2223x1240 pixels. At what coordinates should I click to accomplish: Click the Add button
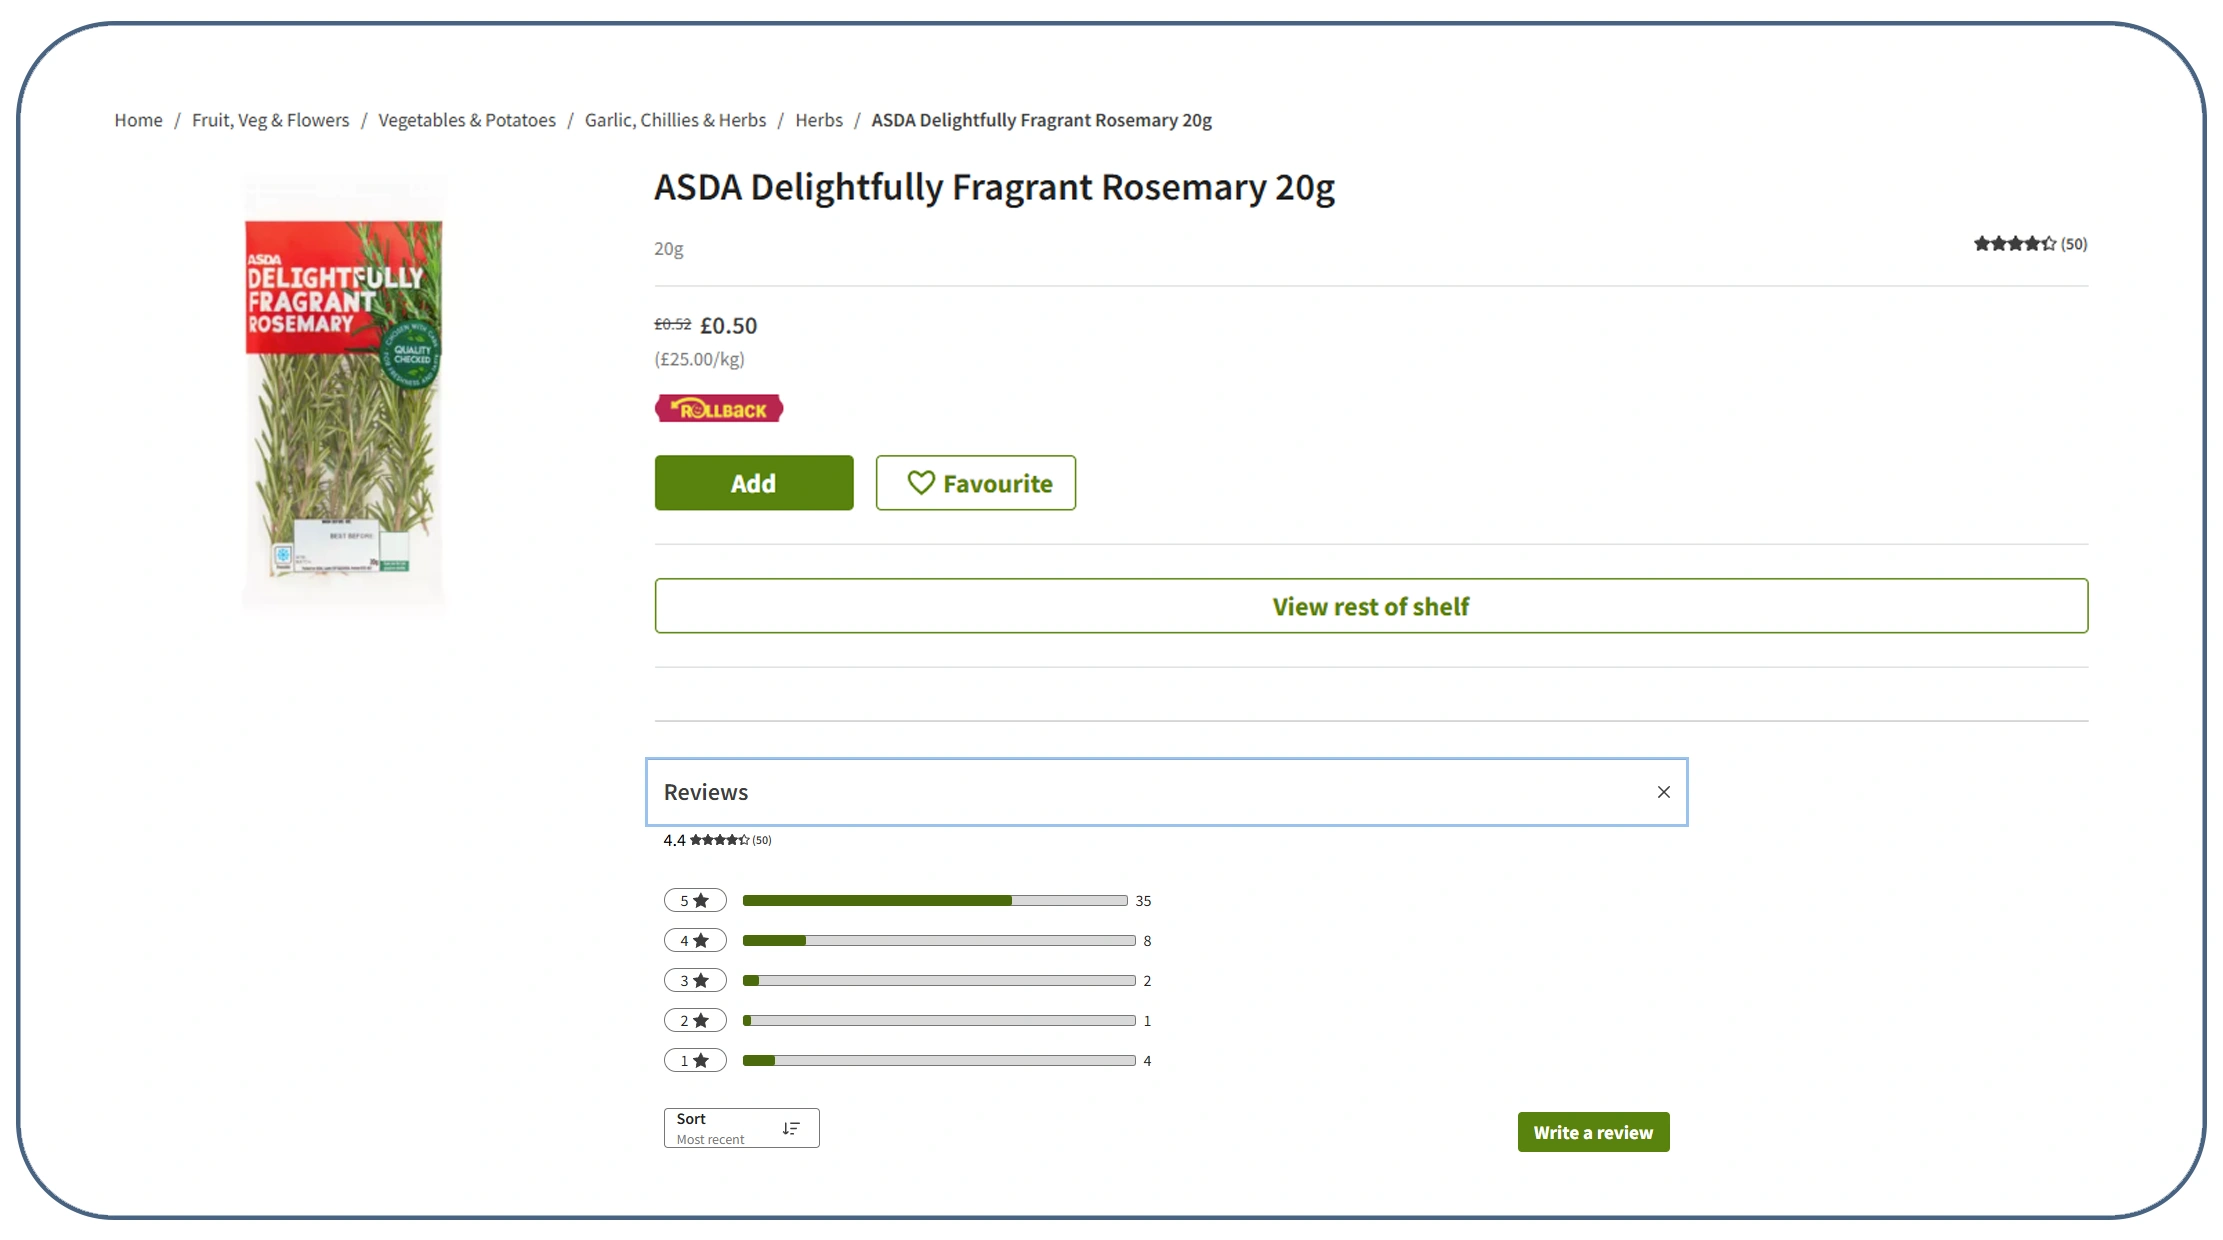pos(753,483)
